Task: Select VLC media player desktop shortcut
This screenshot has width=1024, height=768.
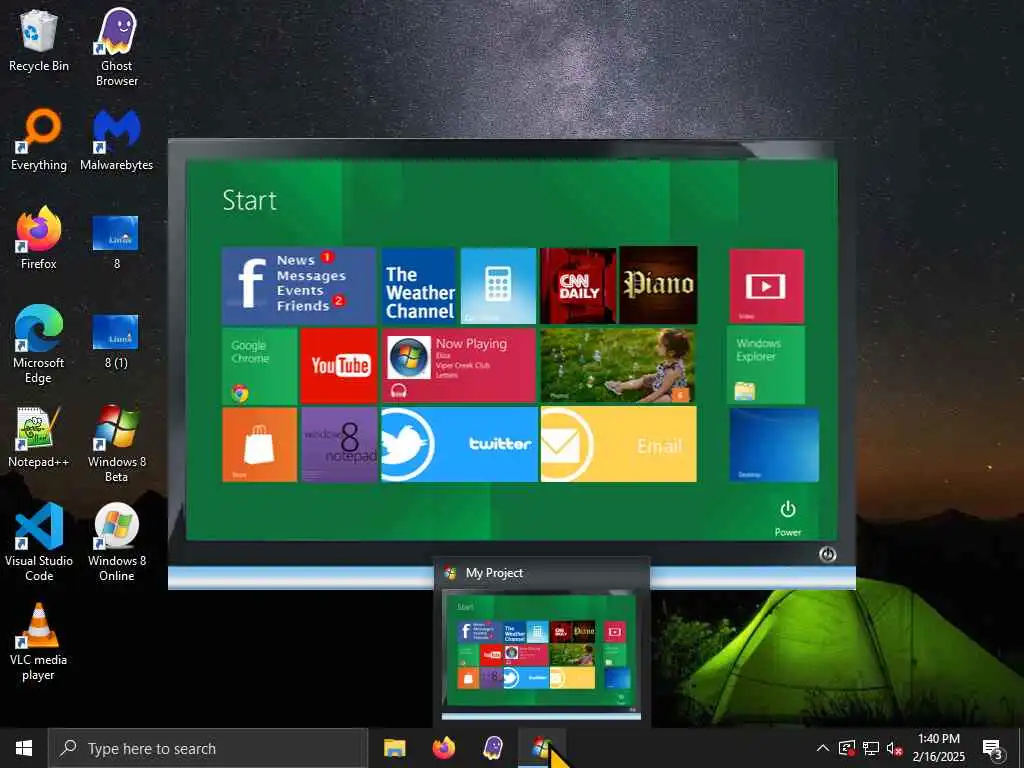Action: [39, 643]
